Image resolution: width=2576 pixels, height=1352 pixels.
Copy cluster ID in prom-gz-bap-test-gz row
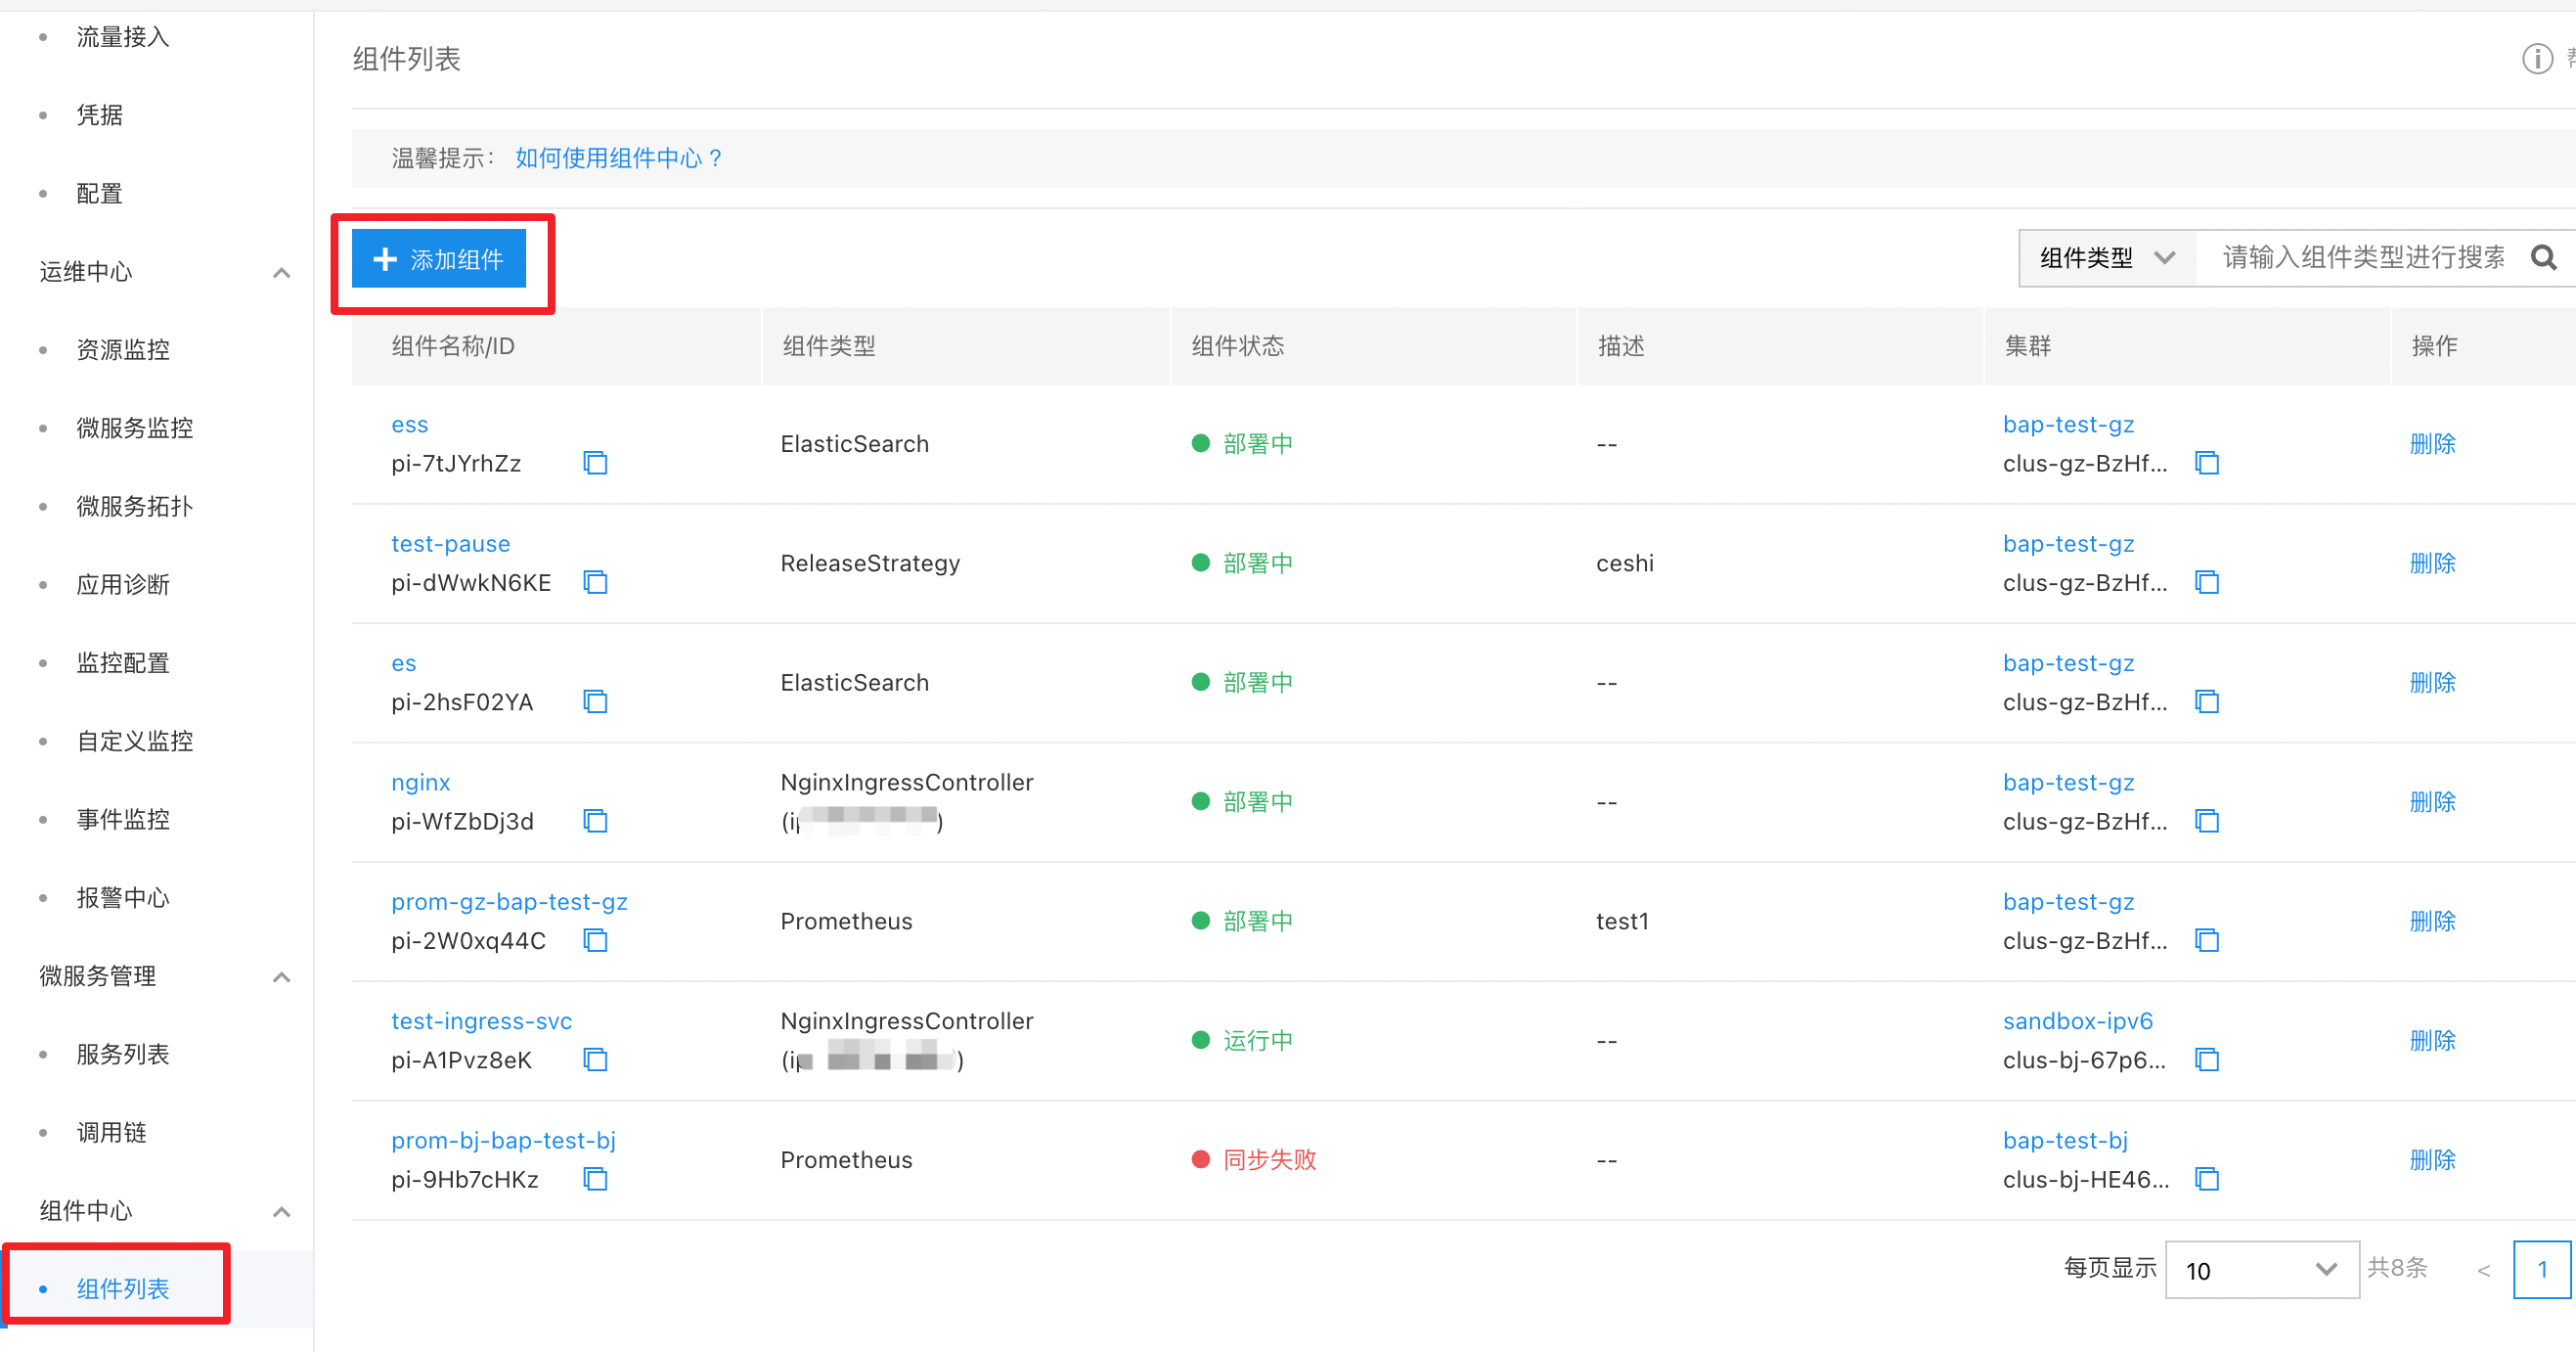coord(2207,940)
